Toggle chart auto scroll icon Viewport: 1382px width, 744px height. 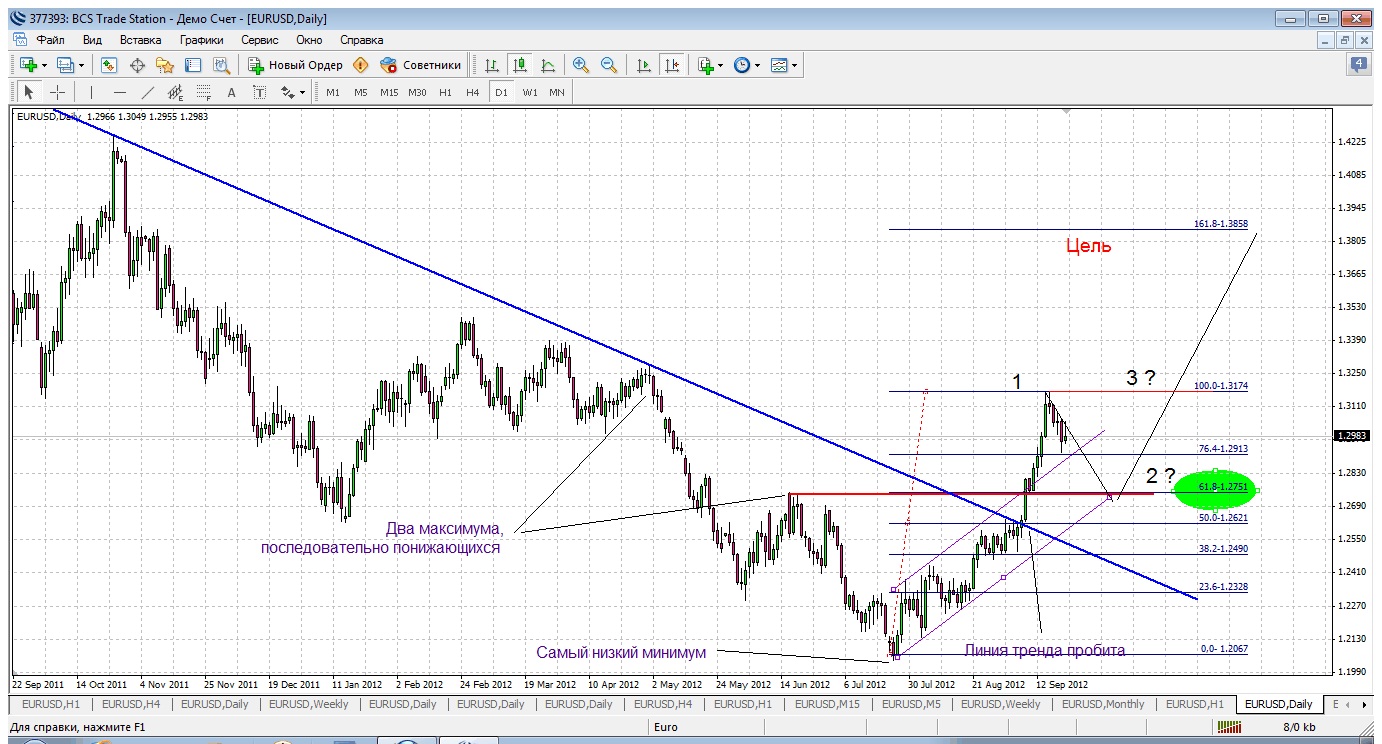644,65
